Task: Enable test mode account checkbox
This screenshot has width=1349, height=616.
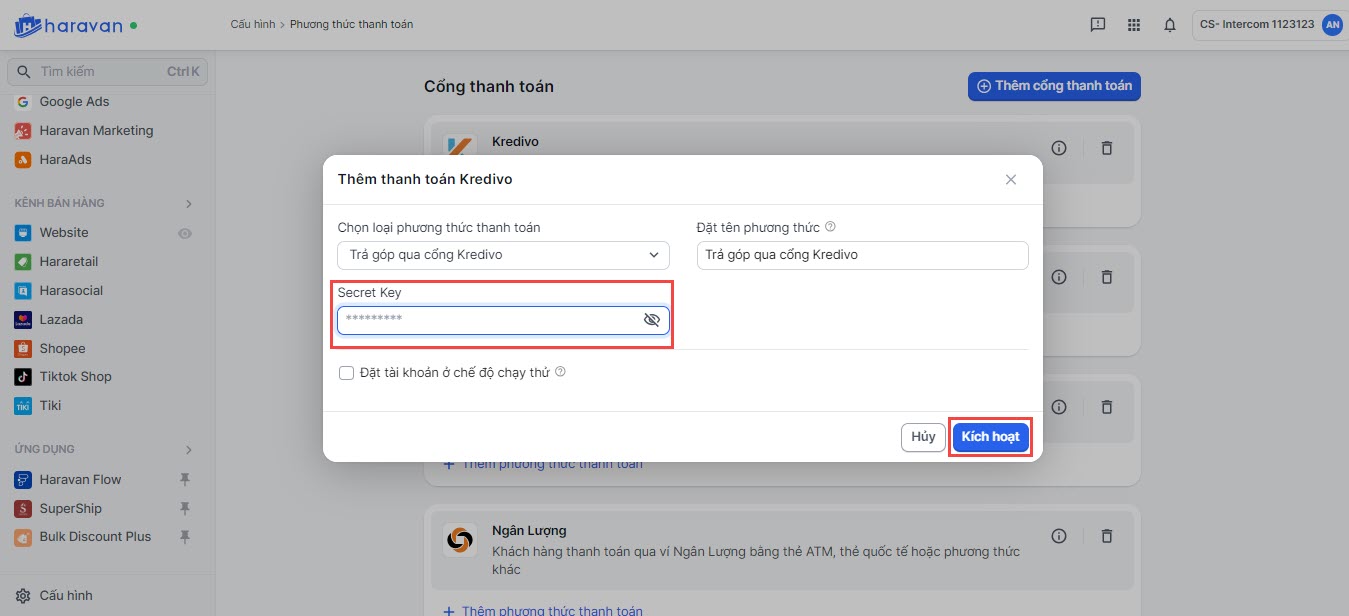Action: [x=347, y=373]
